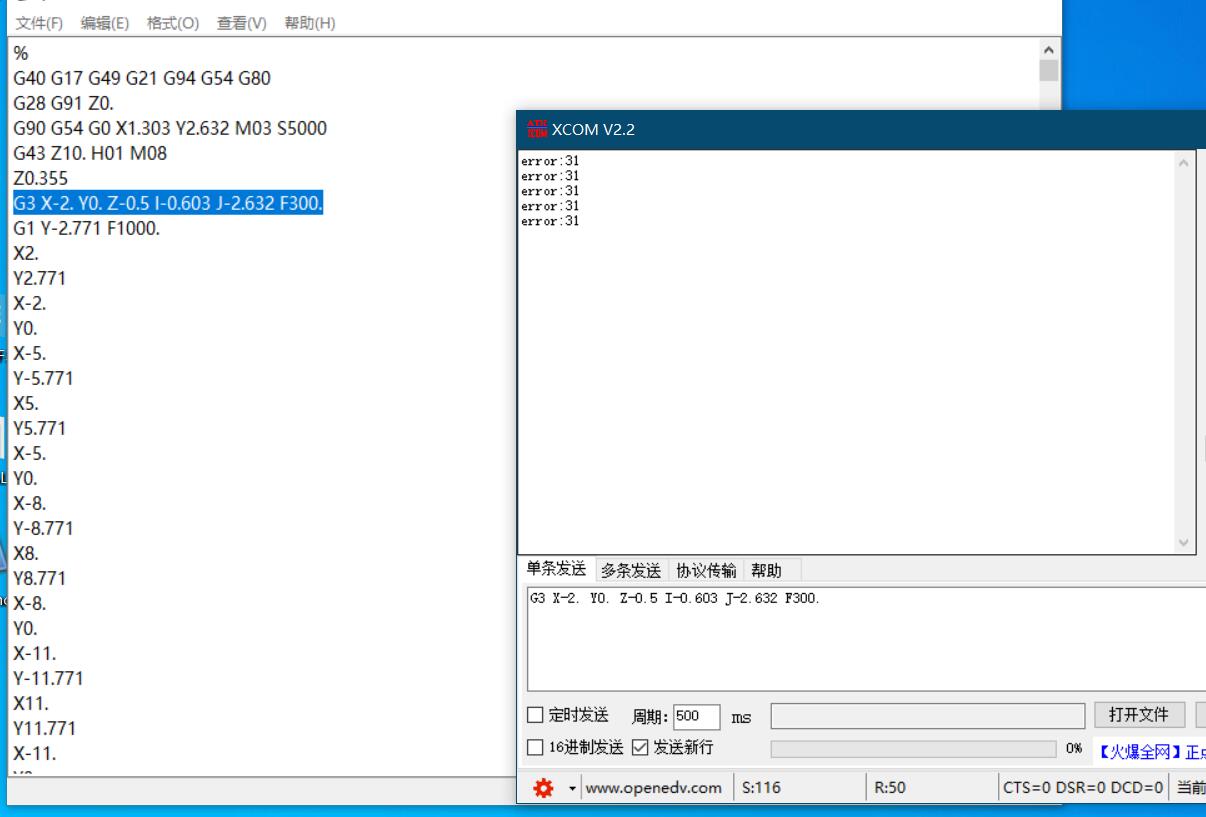1206x817 pixels.
Task: Click the www.openedv.com status bar link
Action: click(653, 788)
